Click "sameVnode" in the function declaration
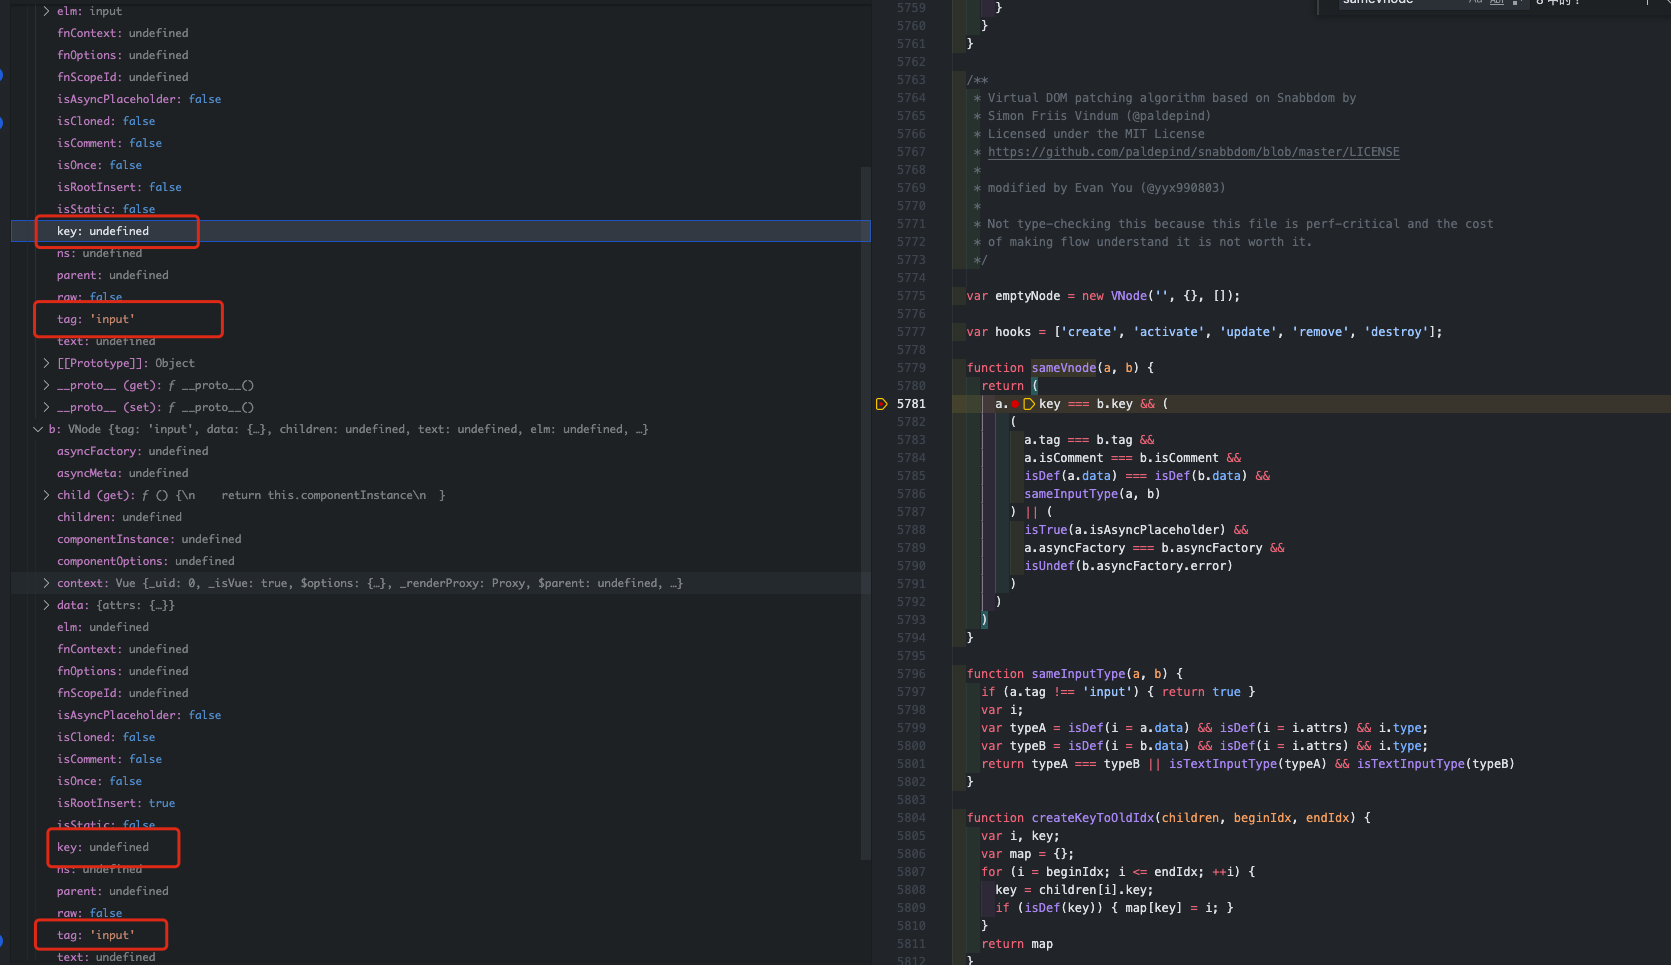 coord(1064,368)
